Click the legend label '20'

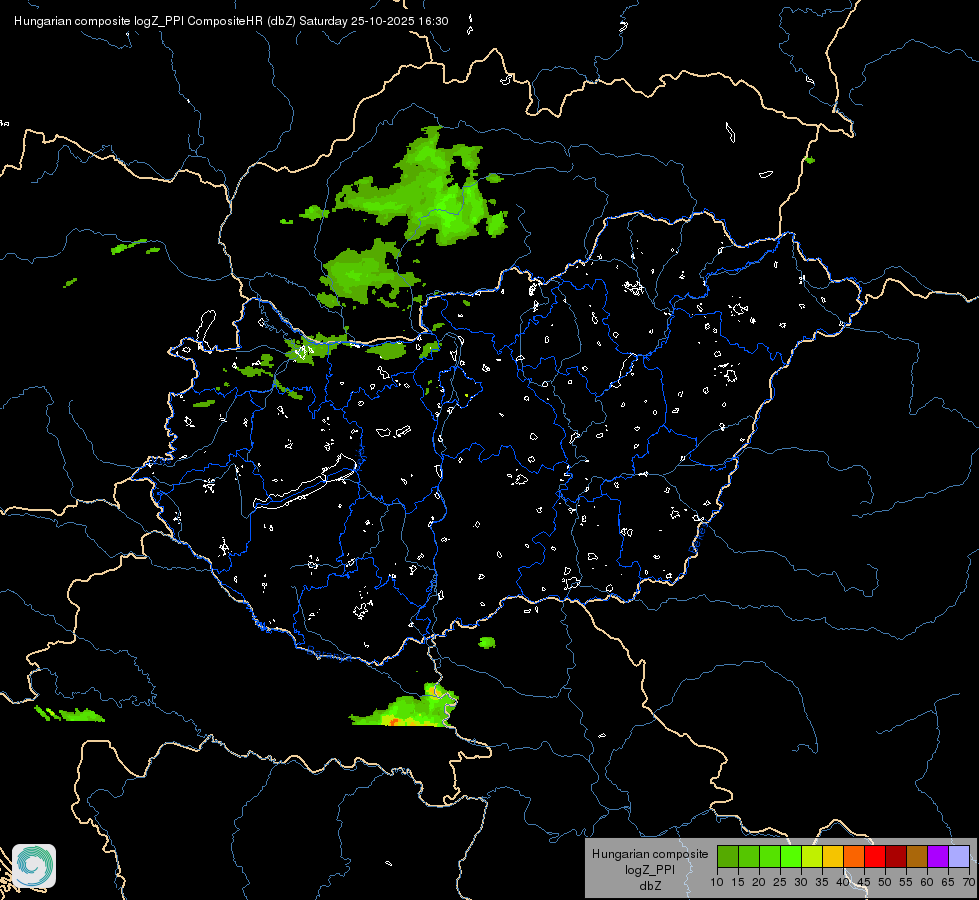pos(759,883)
